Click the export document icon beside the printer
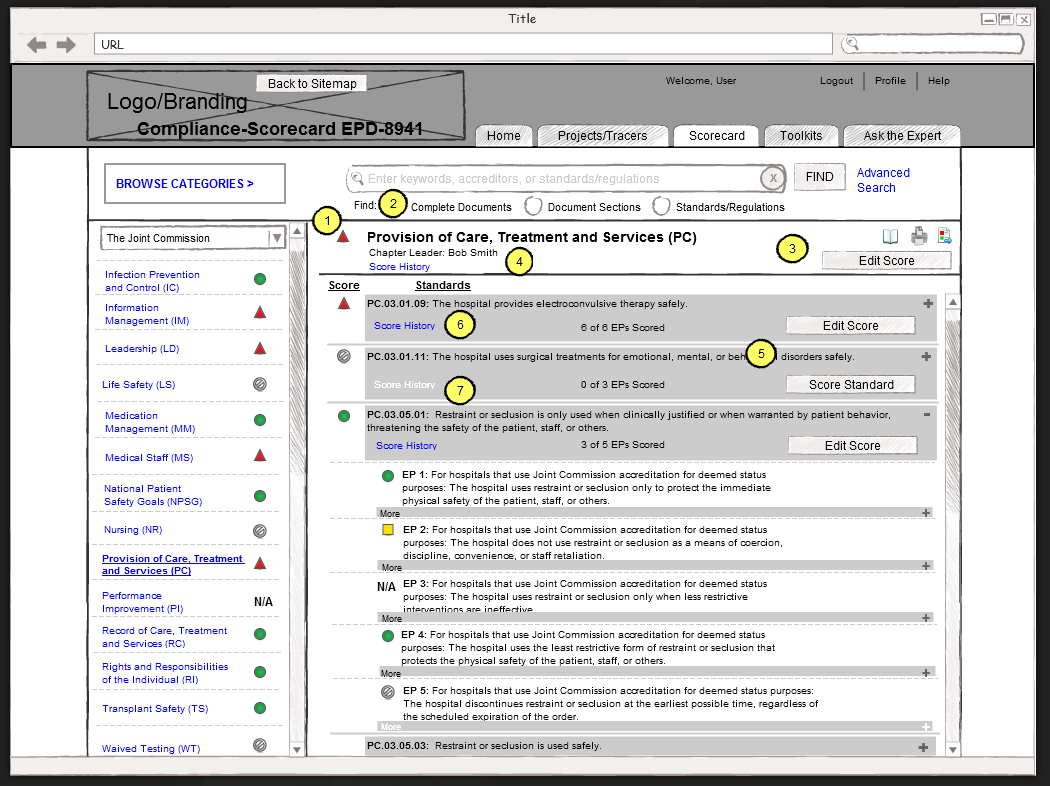Viewport: 1050px width, 786px height. point(944,235)
